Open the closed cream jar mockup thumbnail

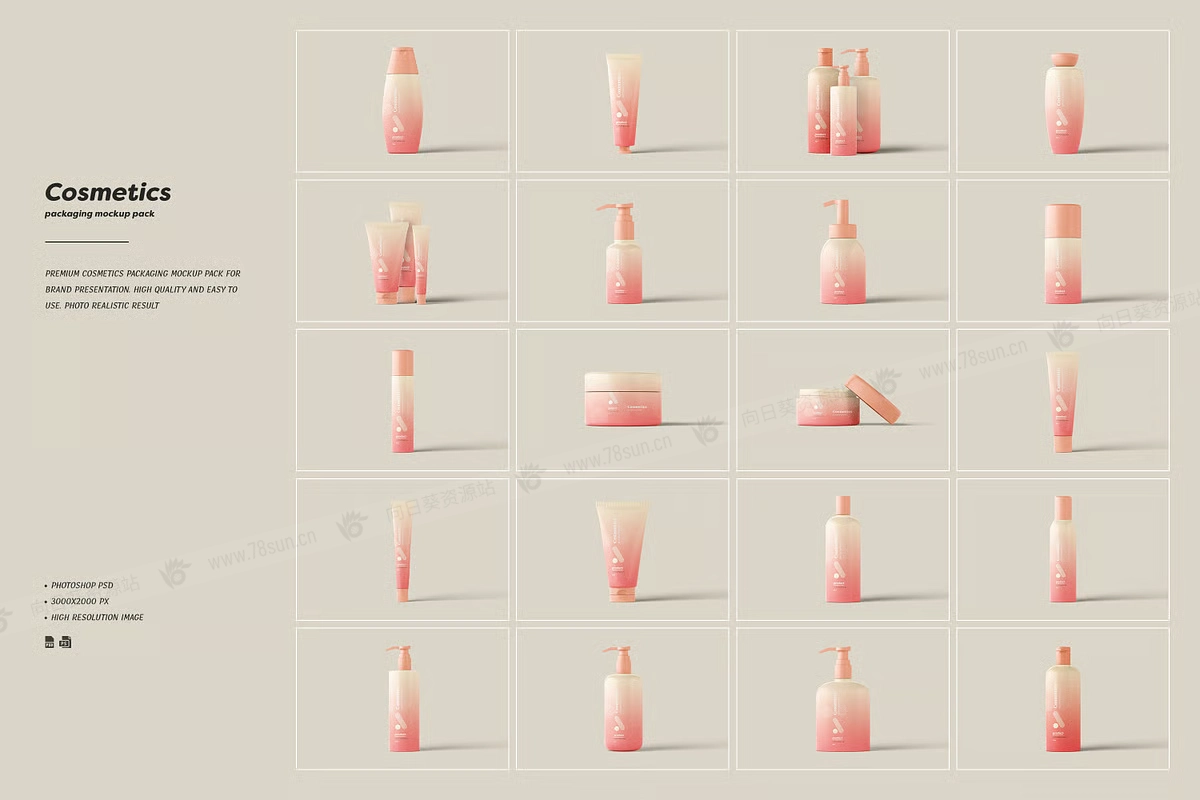pyautogui.click(x=622, y=400)
